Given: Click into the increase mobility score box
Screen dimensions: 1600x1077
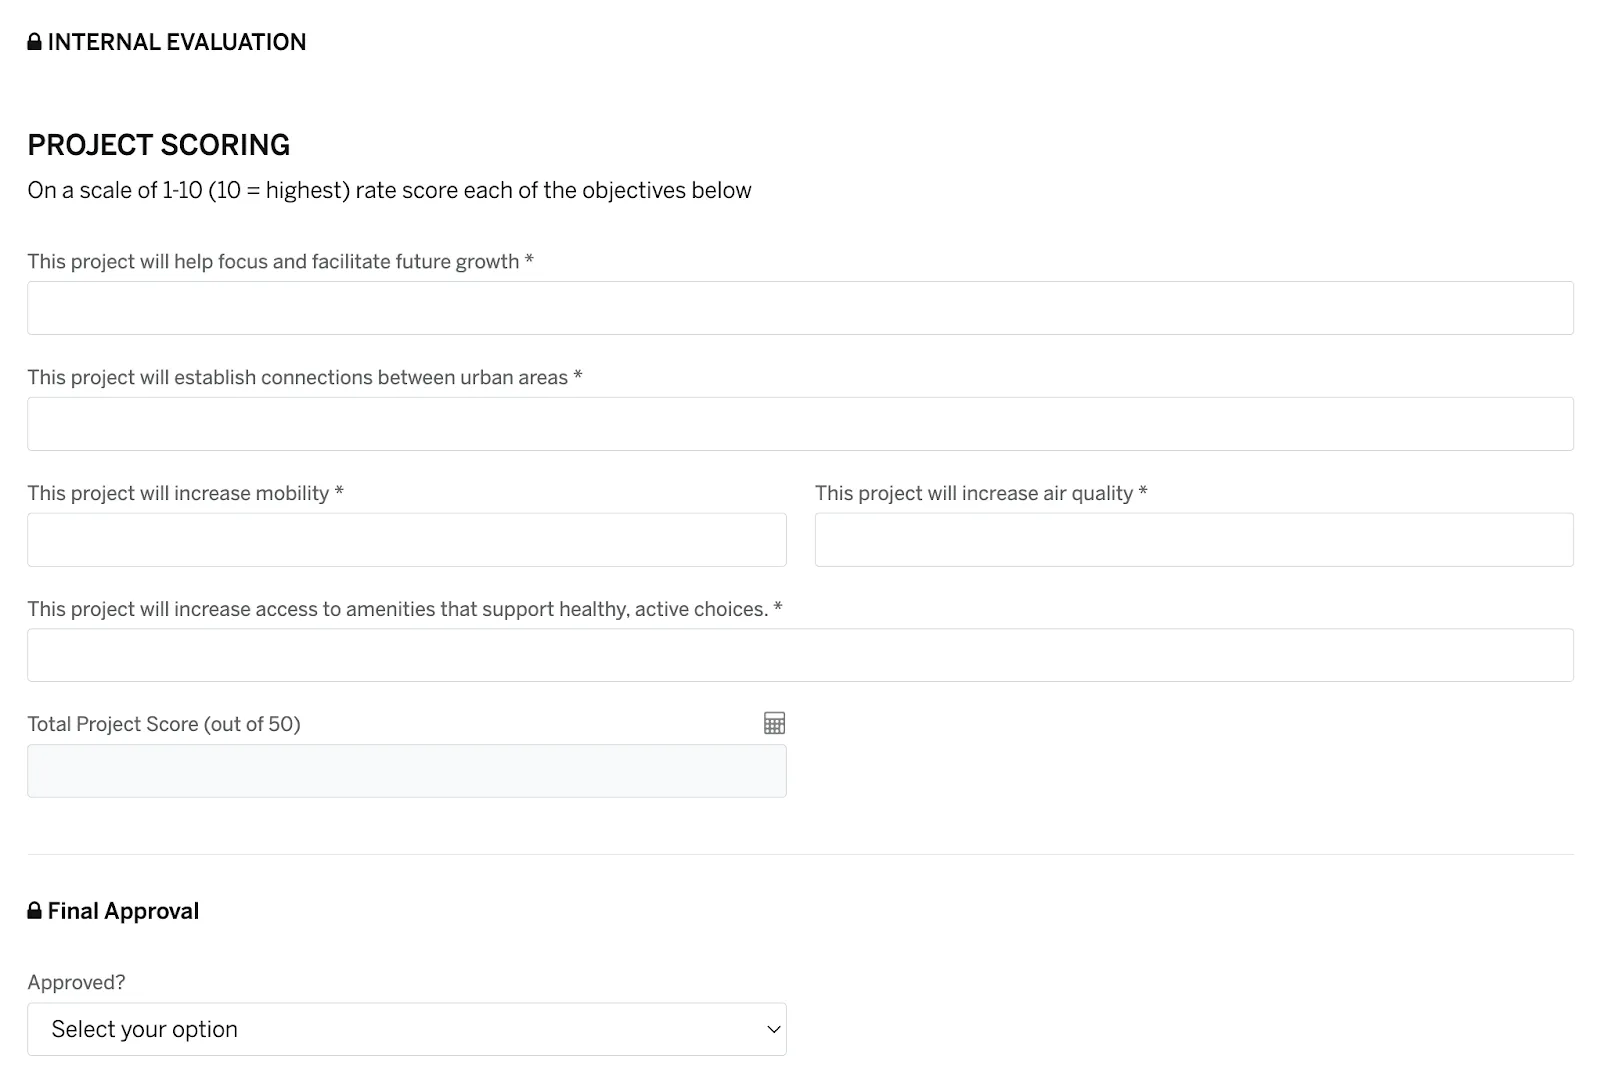Looking at the screenshot, I should point(407,540).
